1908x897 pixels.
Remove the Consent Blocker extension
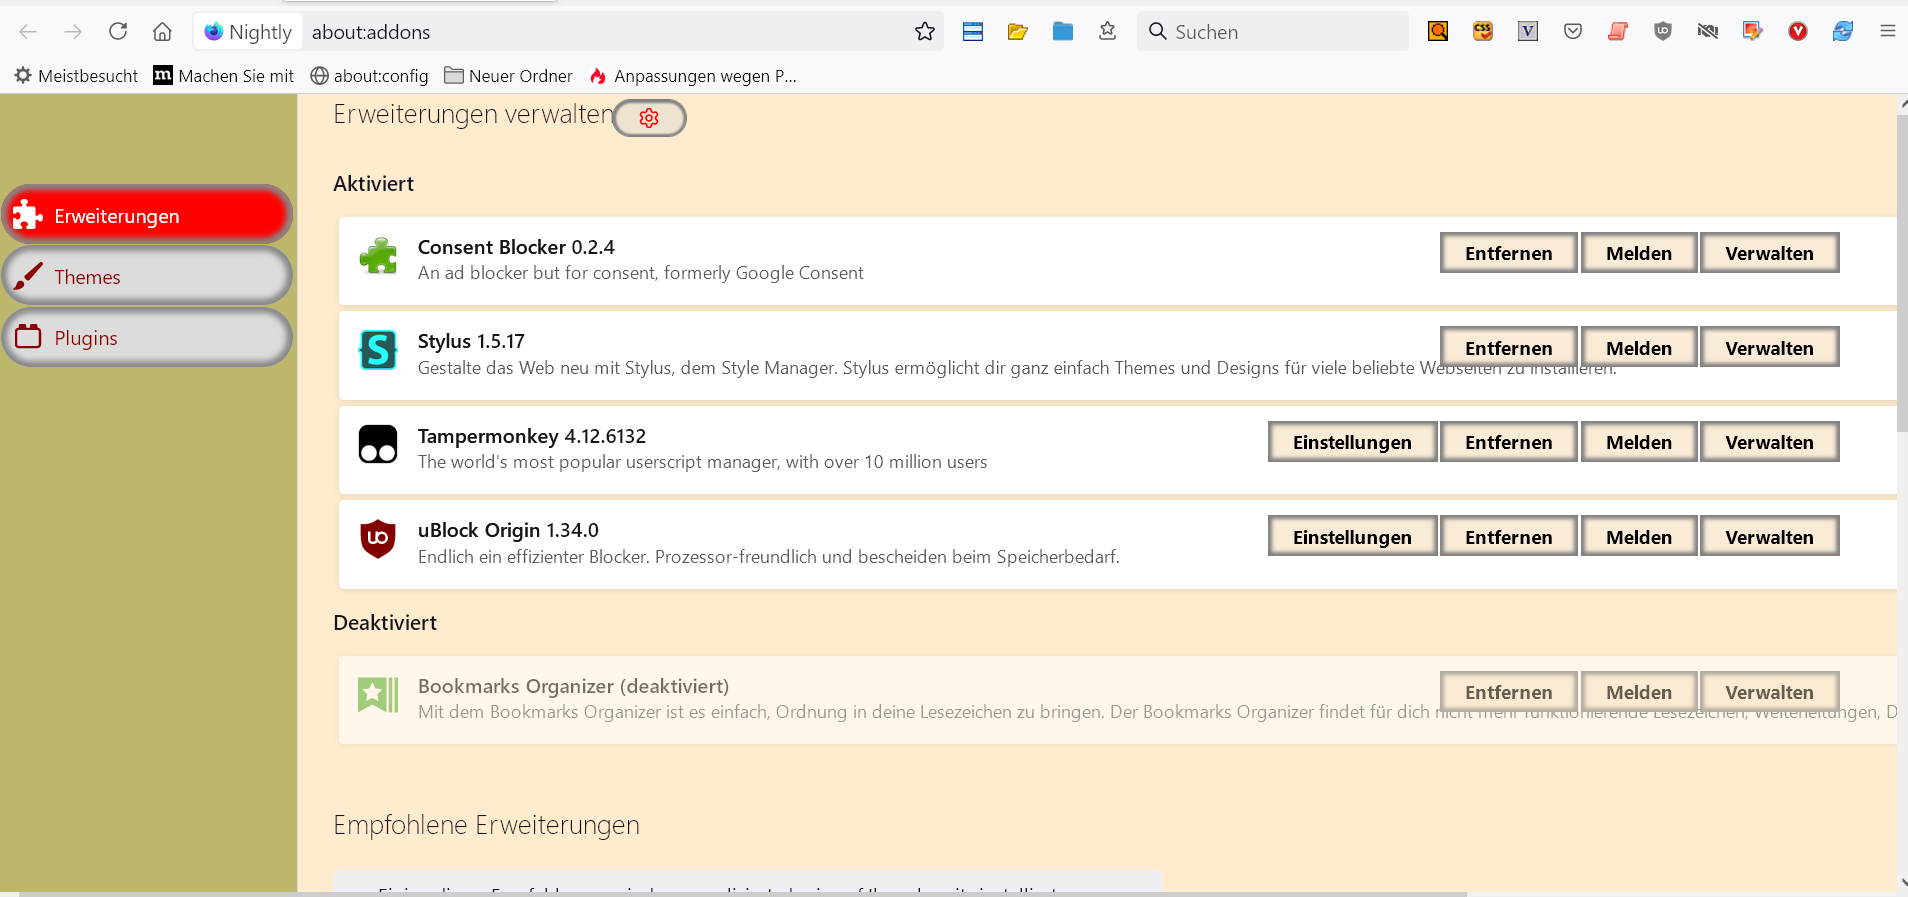[1508, 253]
